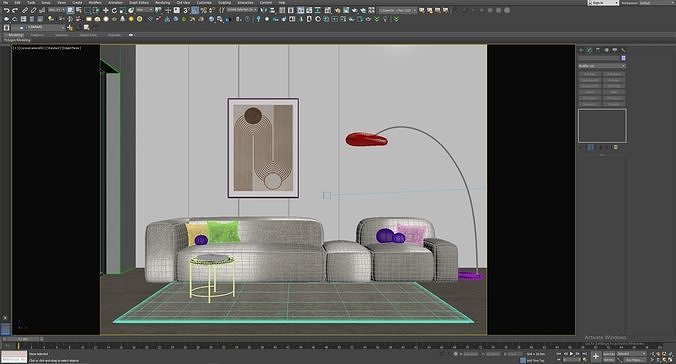Viewport: 676px width, 364px height.
Task: Activate the Select and Scale tool
Action: [123, 10]
